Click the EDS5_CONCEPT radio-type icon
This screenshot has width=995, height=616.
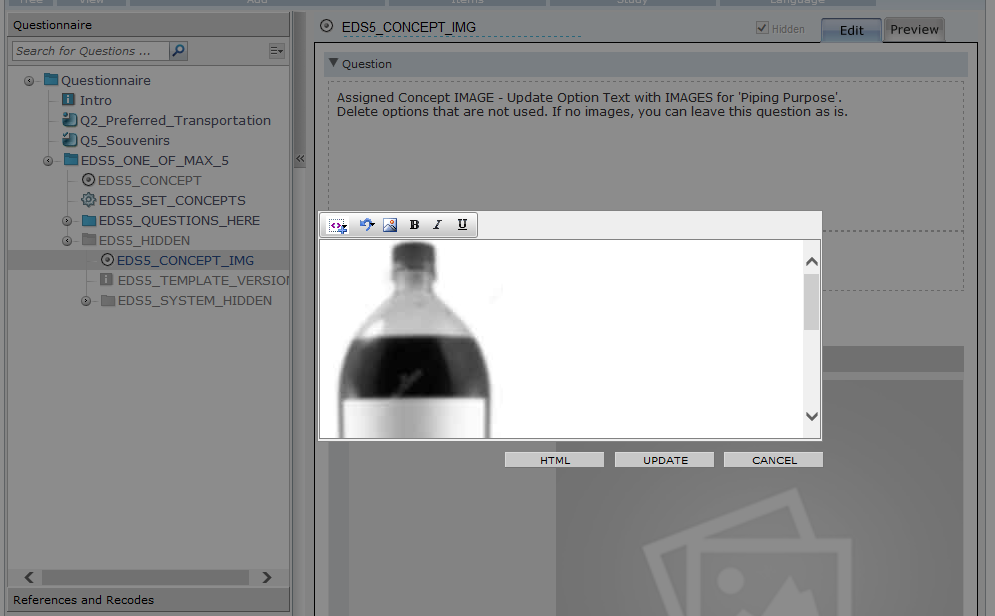point(88,180)
